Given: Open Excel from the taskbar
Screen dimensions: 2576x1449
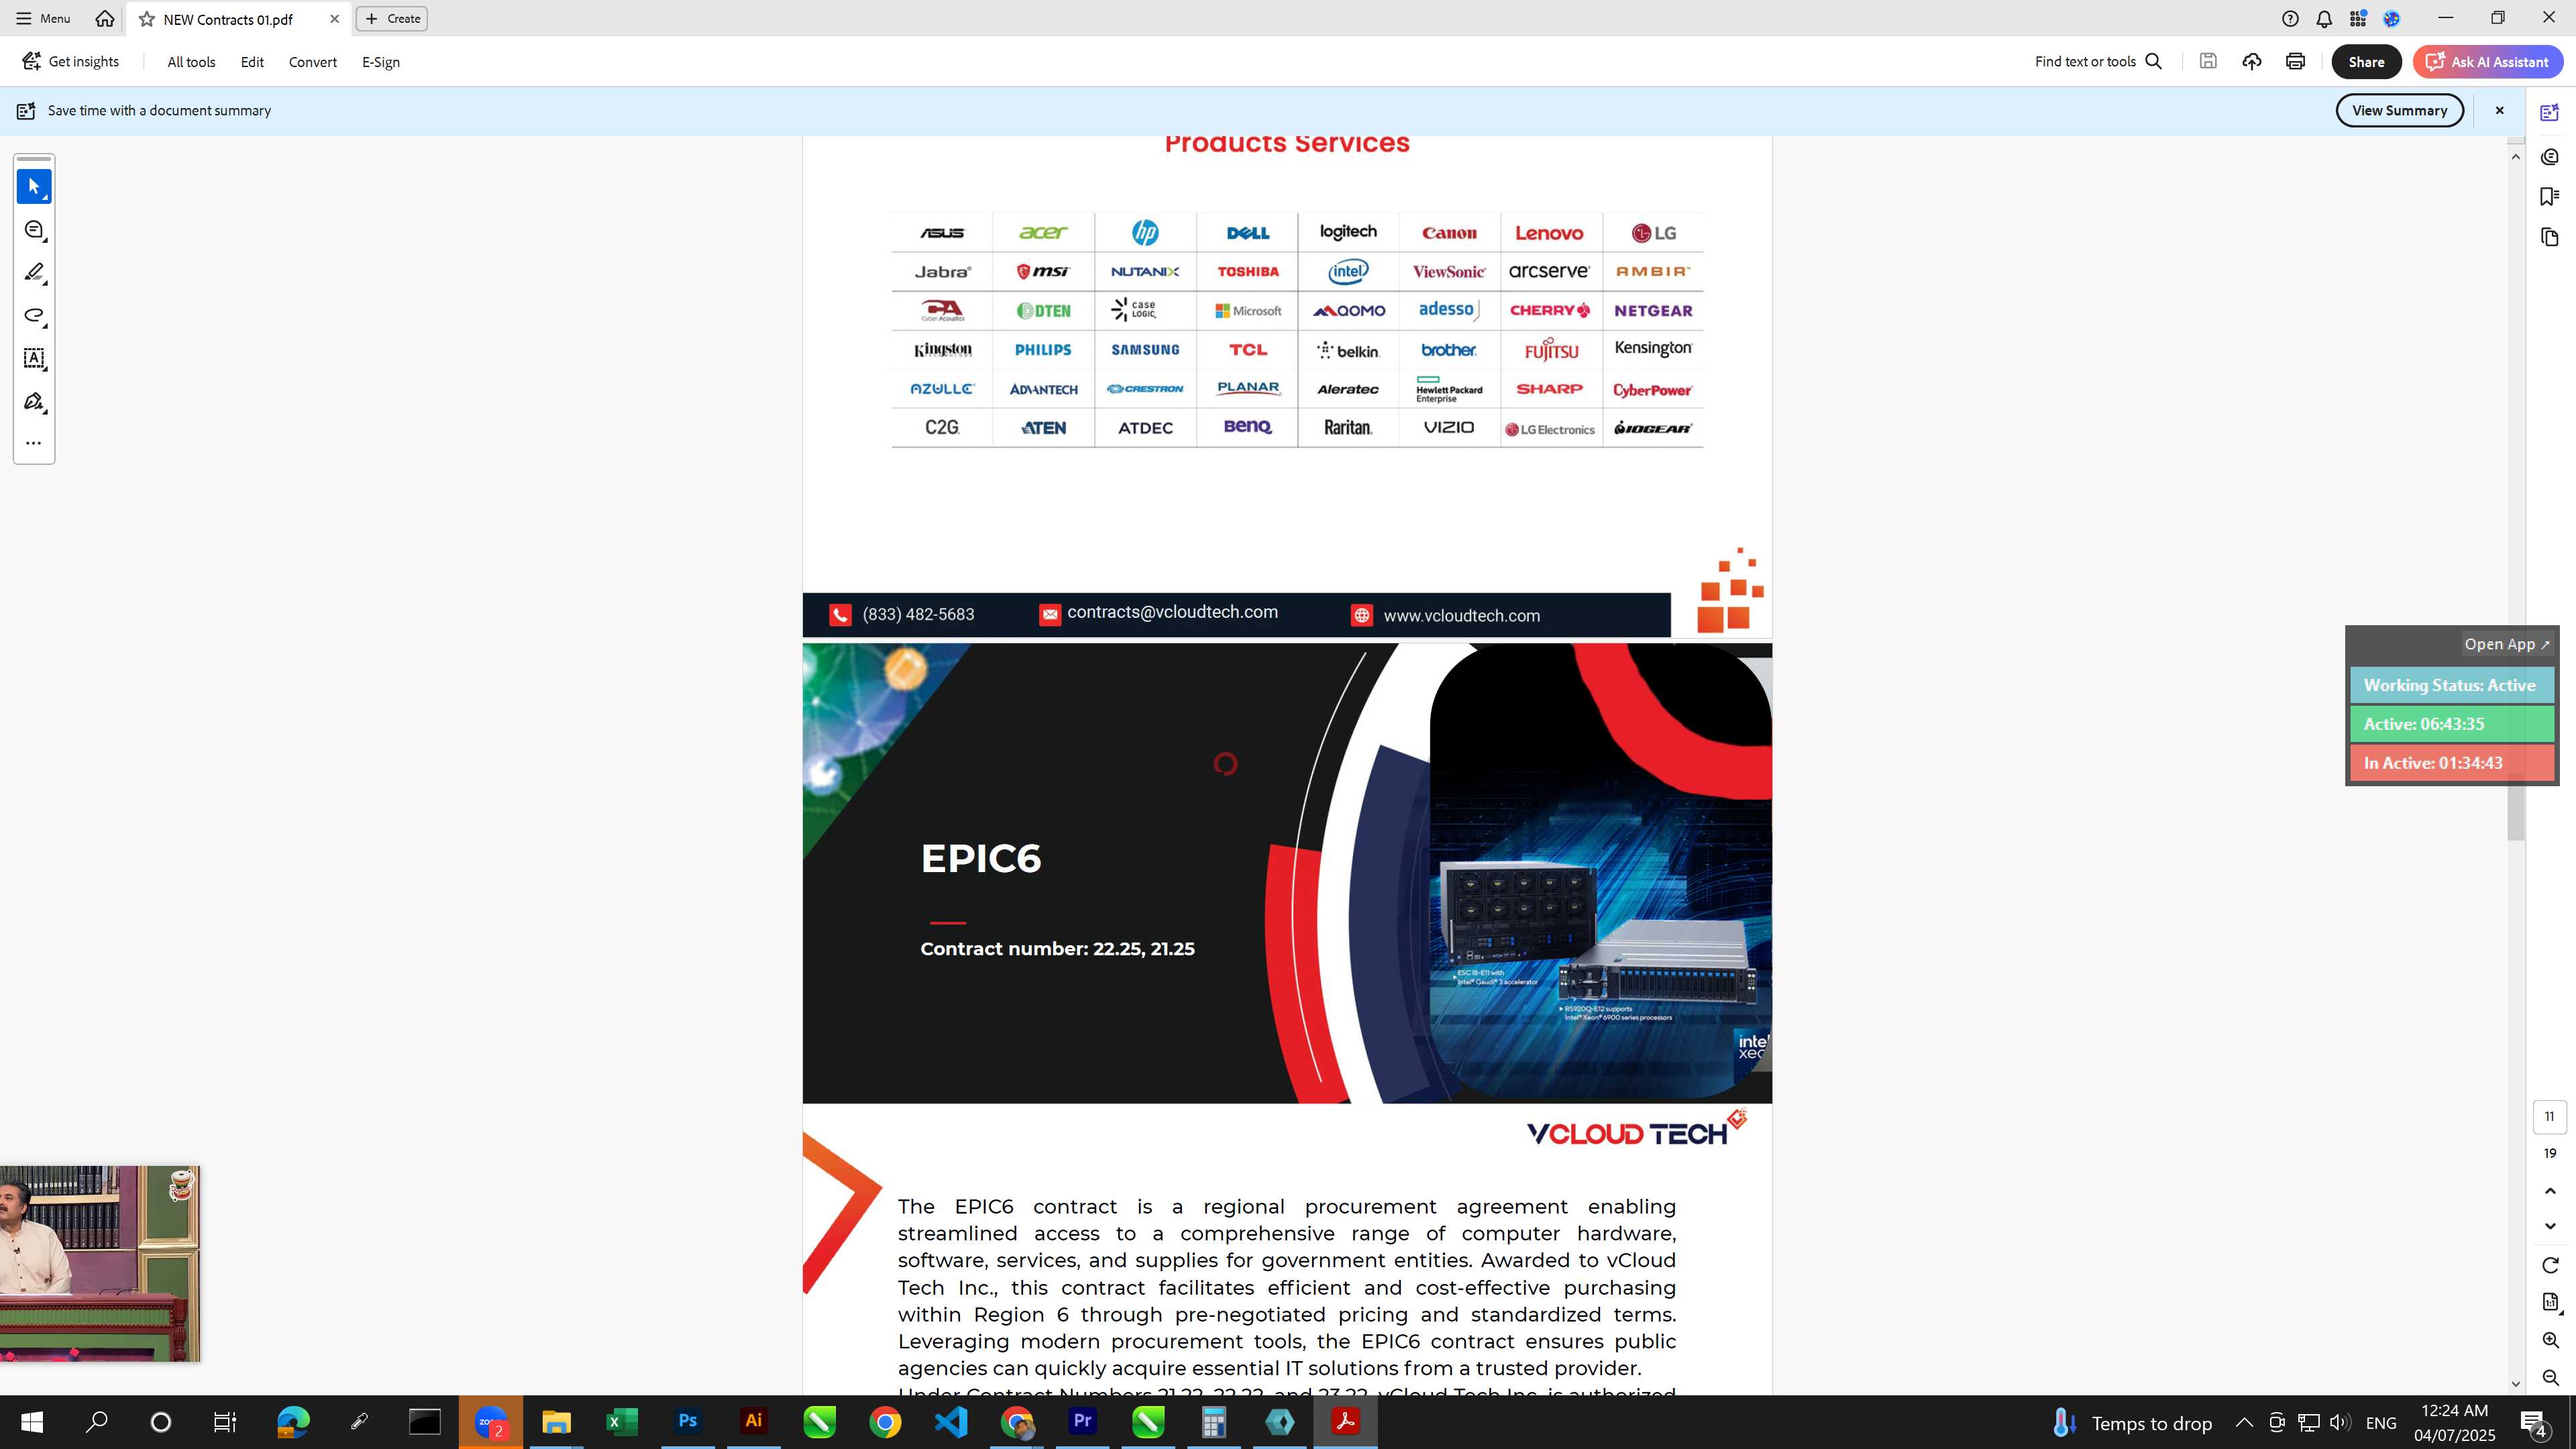Looking at the screenshot, I should (622, 1422).
